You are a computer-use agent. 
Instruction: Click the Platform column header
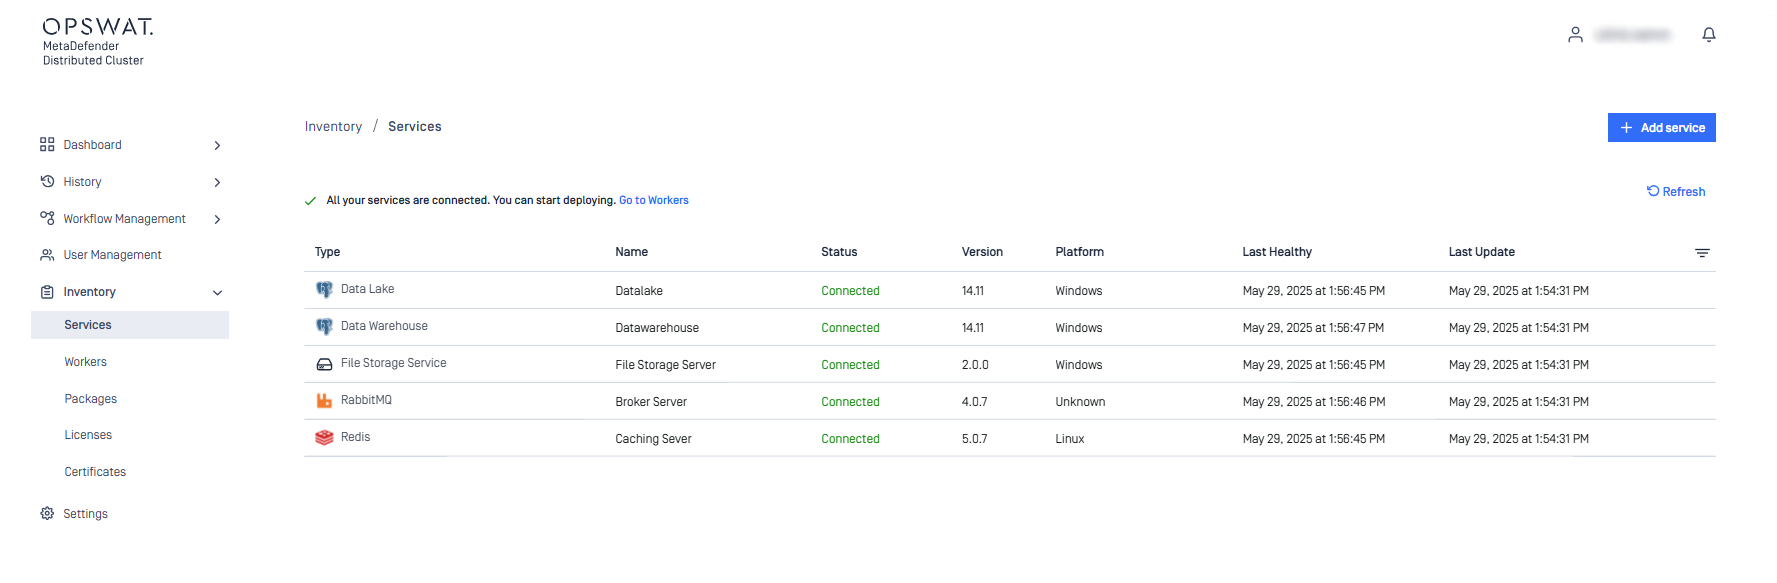(x=1080, y=252)
